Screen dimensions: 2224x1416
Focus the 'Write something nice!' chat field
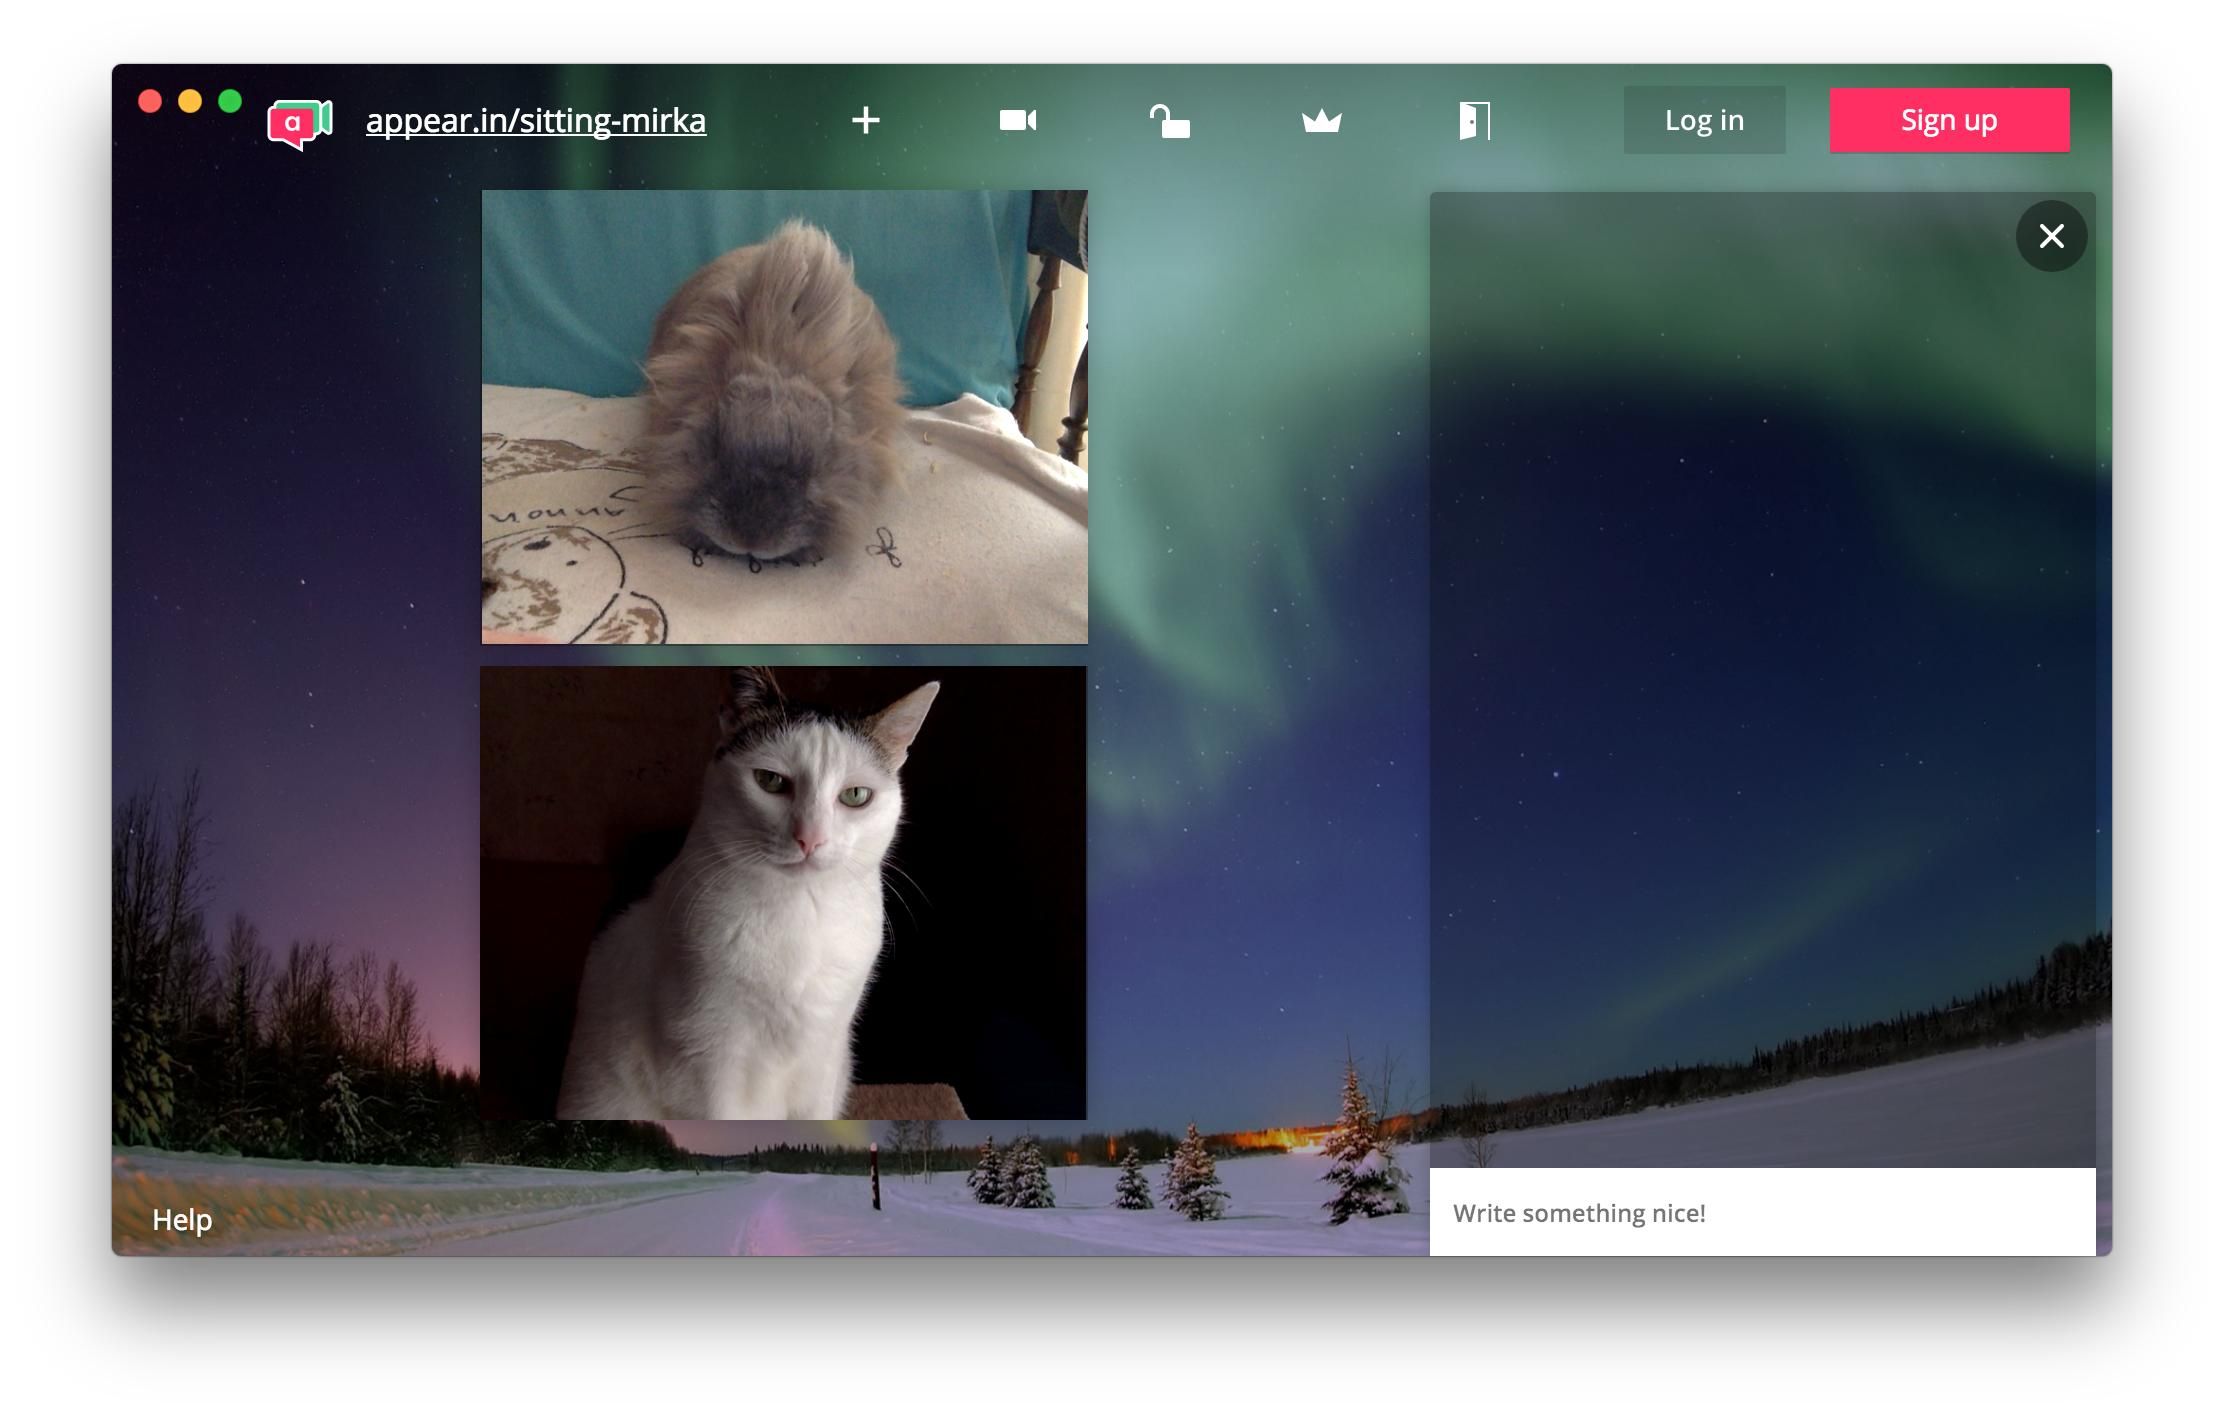click(1761, 1212)
